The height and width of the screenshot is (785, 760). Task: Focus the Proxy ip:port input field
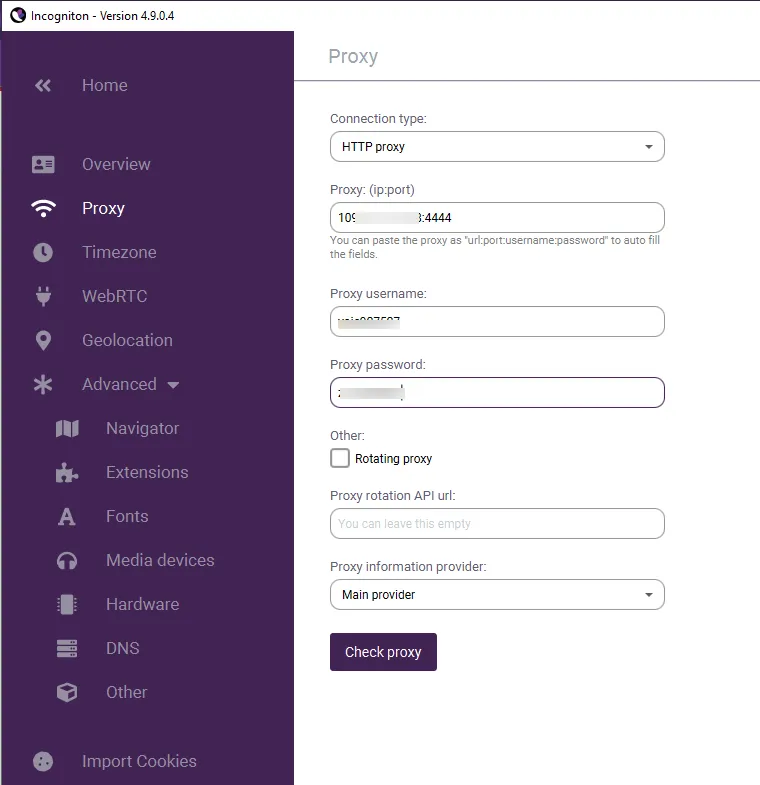pos(497,218)
